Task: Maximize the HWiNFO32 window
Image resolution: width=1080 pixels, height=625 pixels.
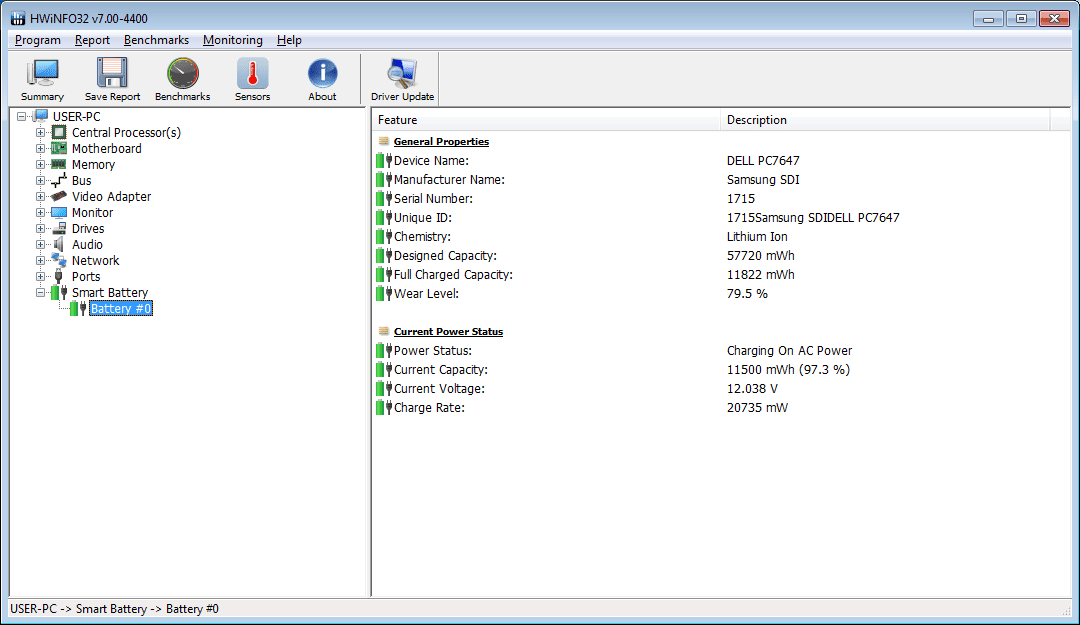Action: [x=1021, y=19]
